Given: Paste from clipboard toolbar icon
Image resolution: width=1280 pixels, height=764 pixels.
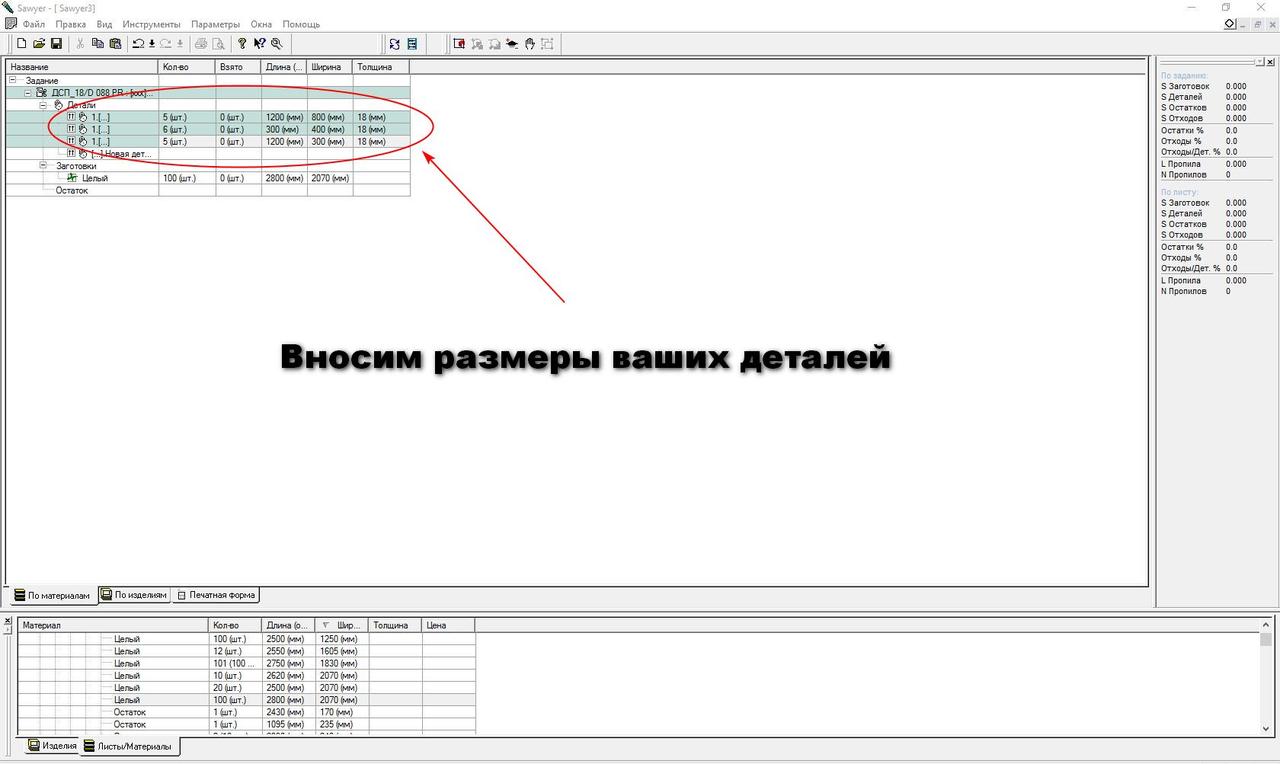Looking at the screenshot, I should coord(115,44).
